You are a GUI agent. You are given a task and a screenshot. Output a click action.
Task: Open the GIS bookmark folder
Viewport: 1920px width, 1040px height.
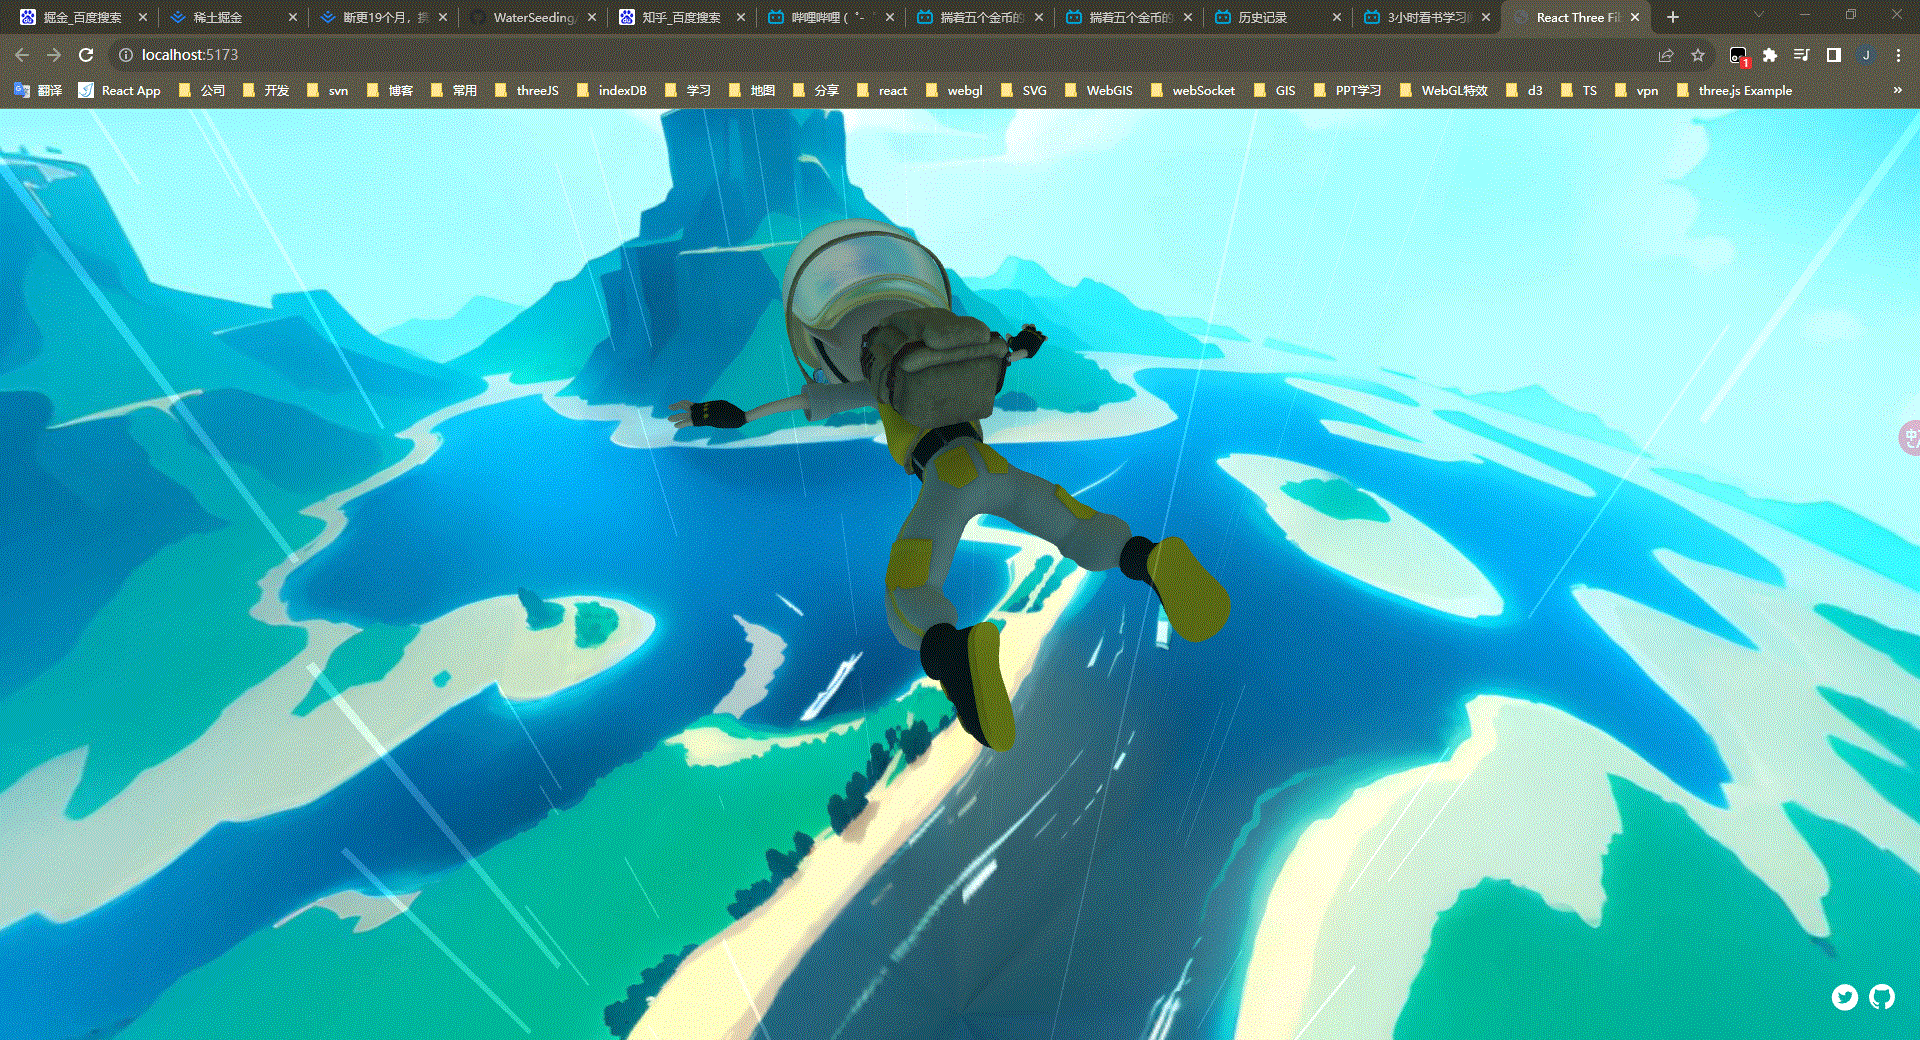[x=1275, y=90]
